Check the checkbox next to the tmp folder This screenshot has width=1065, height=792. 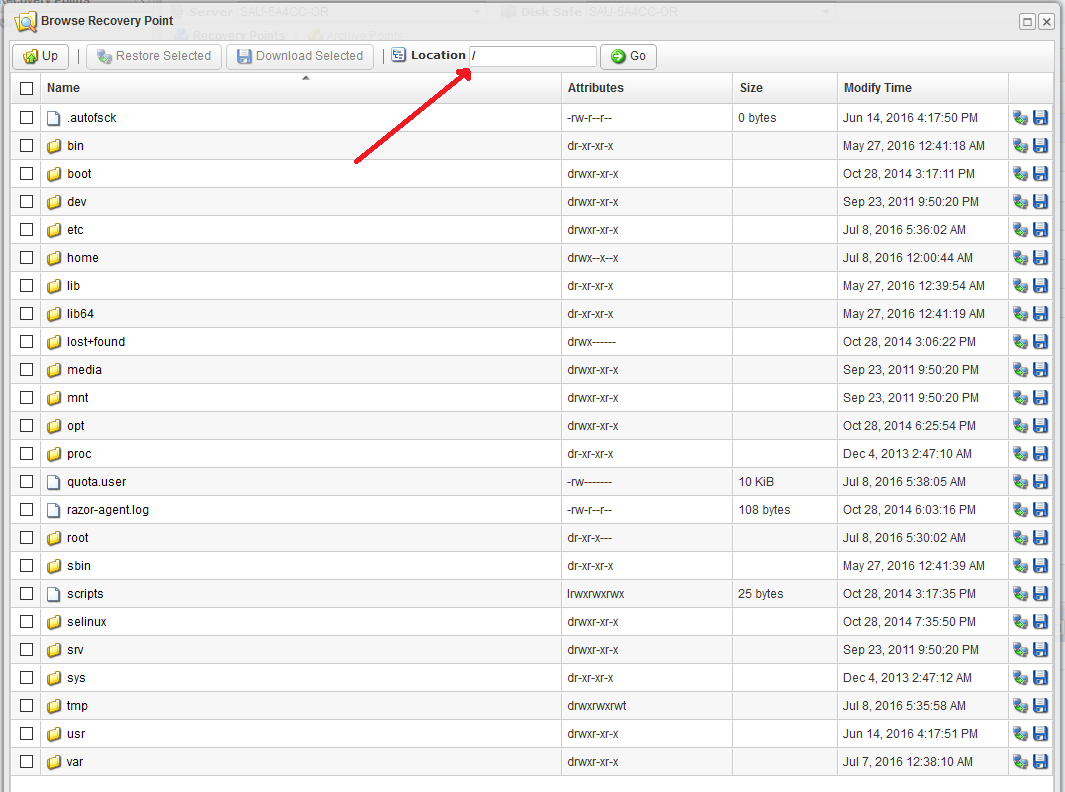25,705
